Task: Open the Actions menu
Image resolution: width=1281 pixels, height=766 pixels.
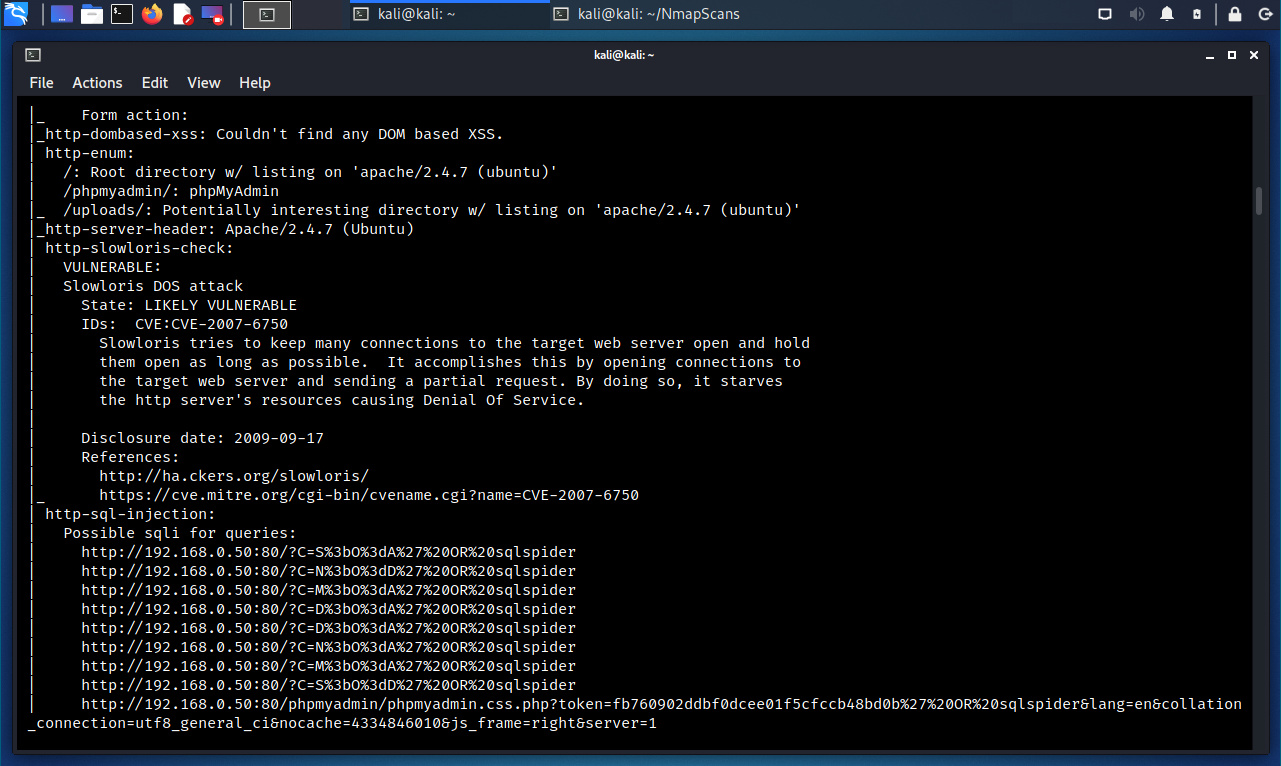Action: [97, 83]
